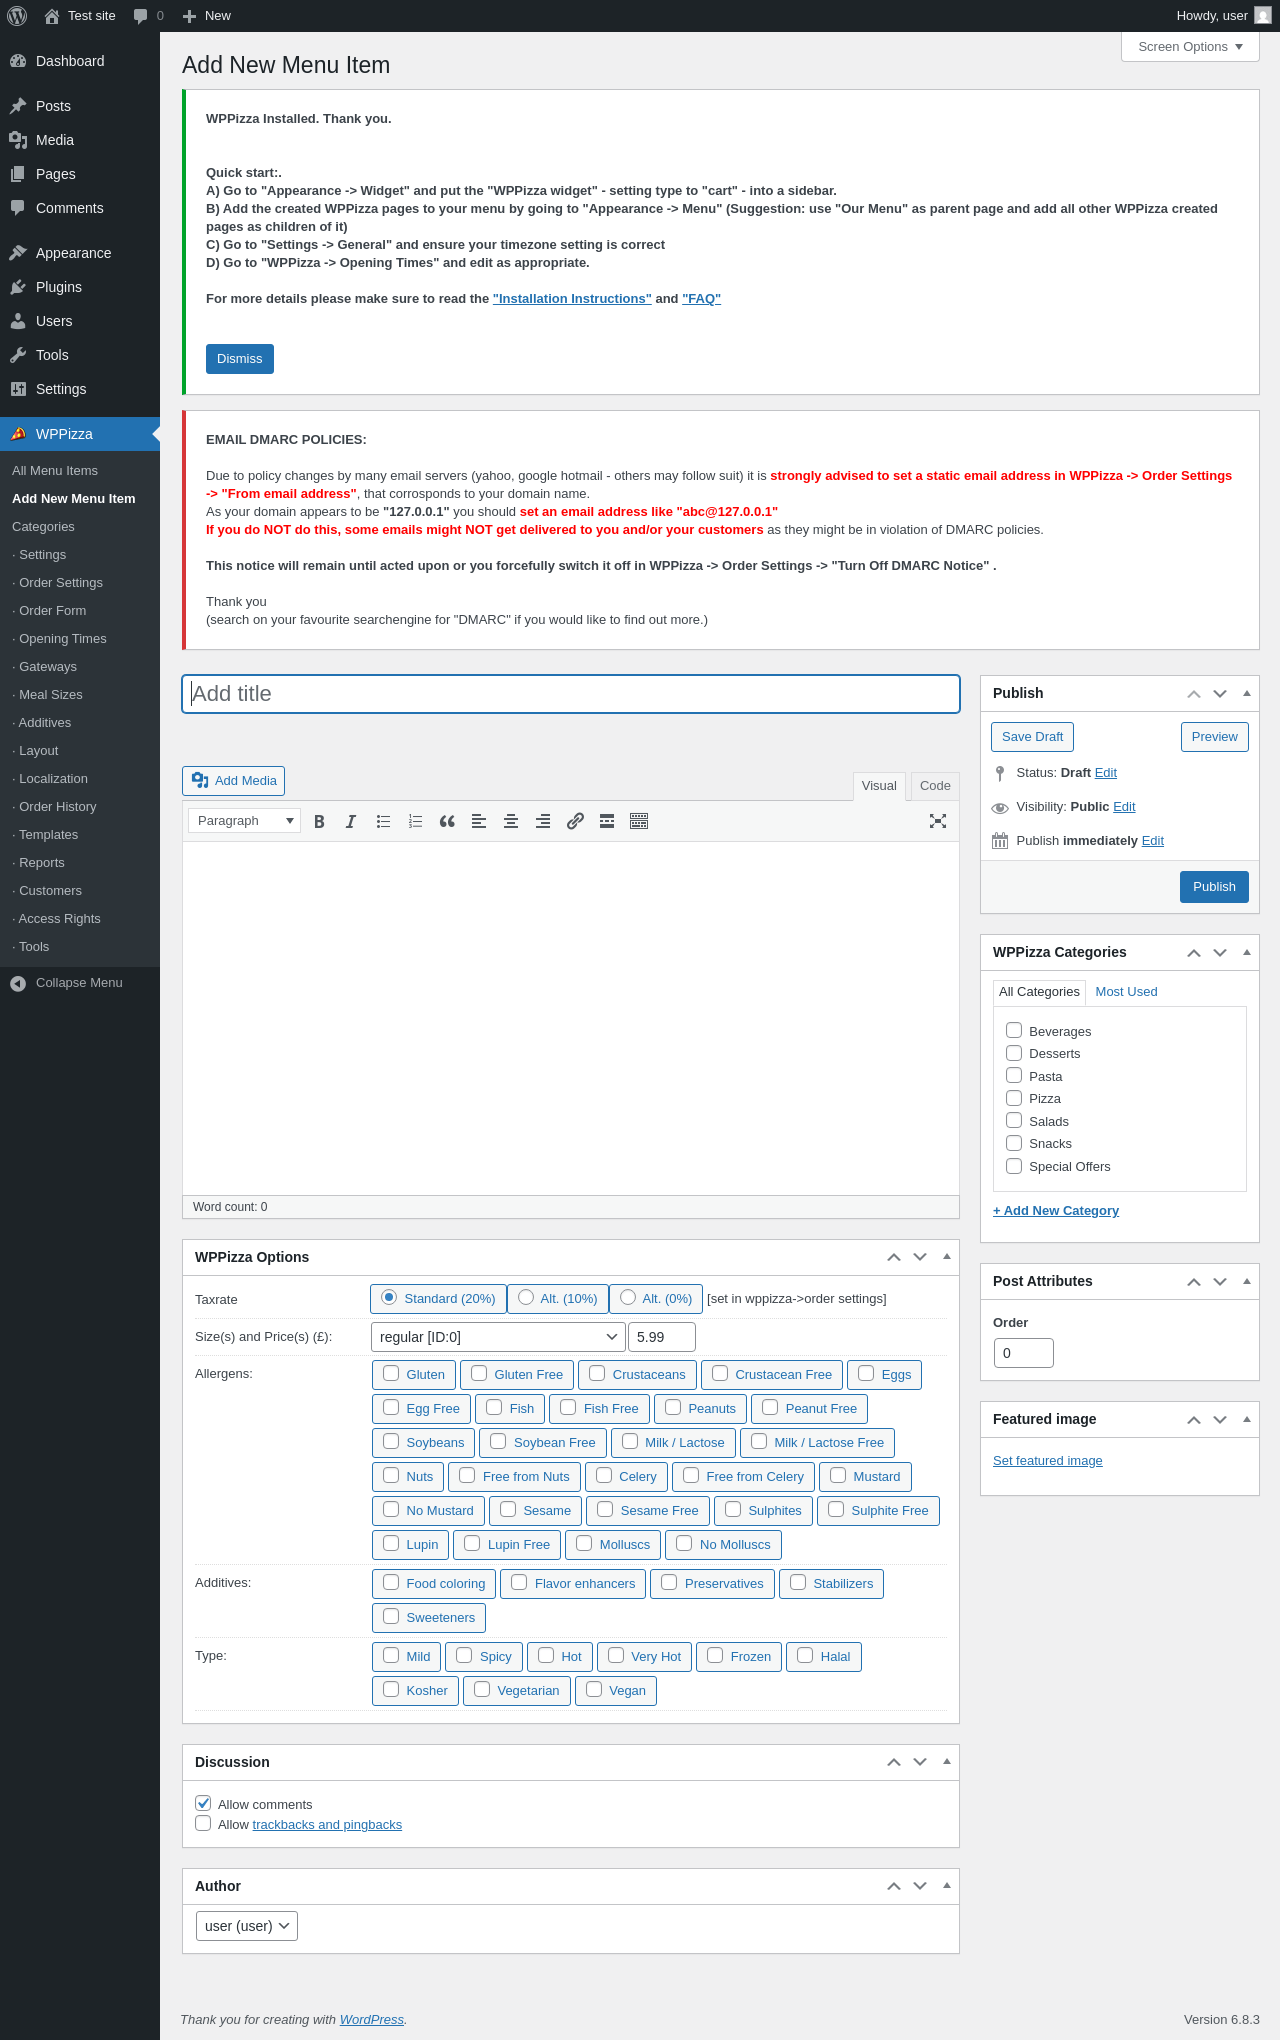The height and width of the screenshot is (2040, 1280).
Task: Move WPPizza Options box down
Action: point(920,1257)
